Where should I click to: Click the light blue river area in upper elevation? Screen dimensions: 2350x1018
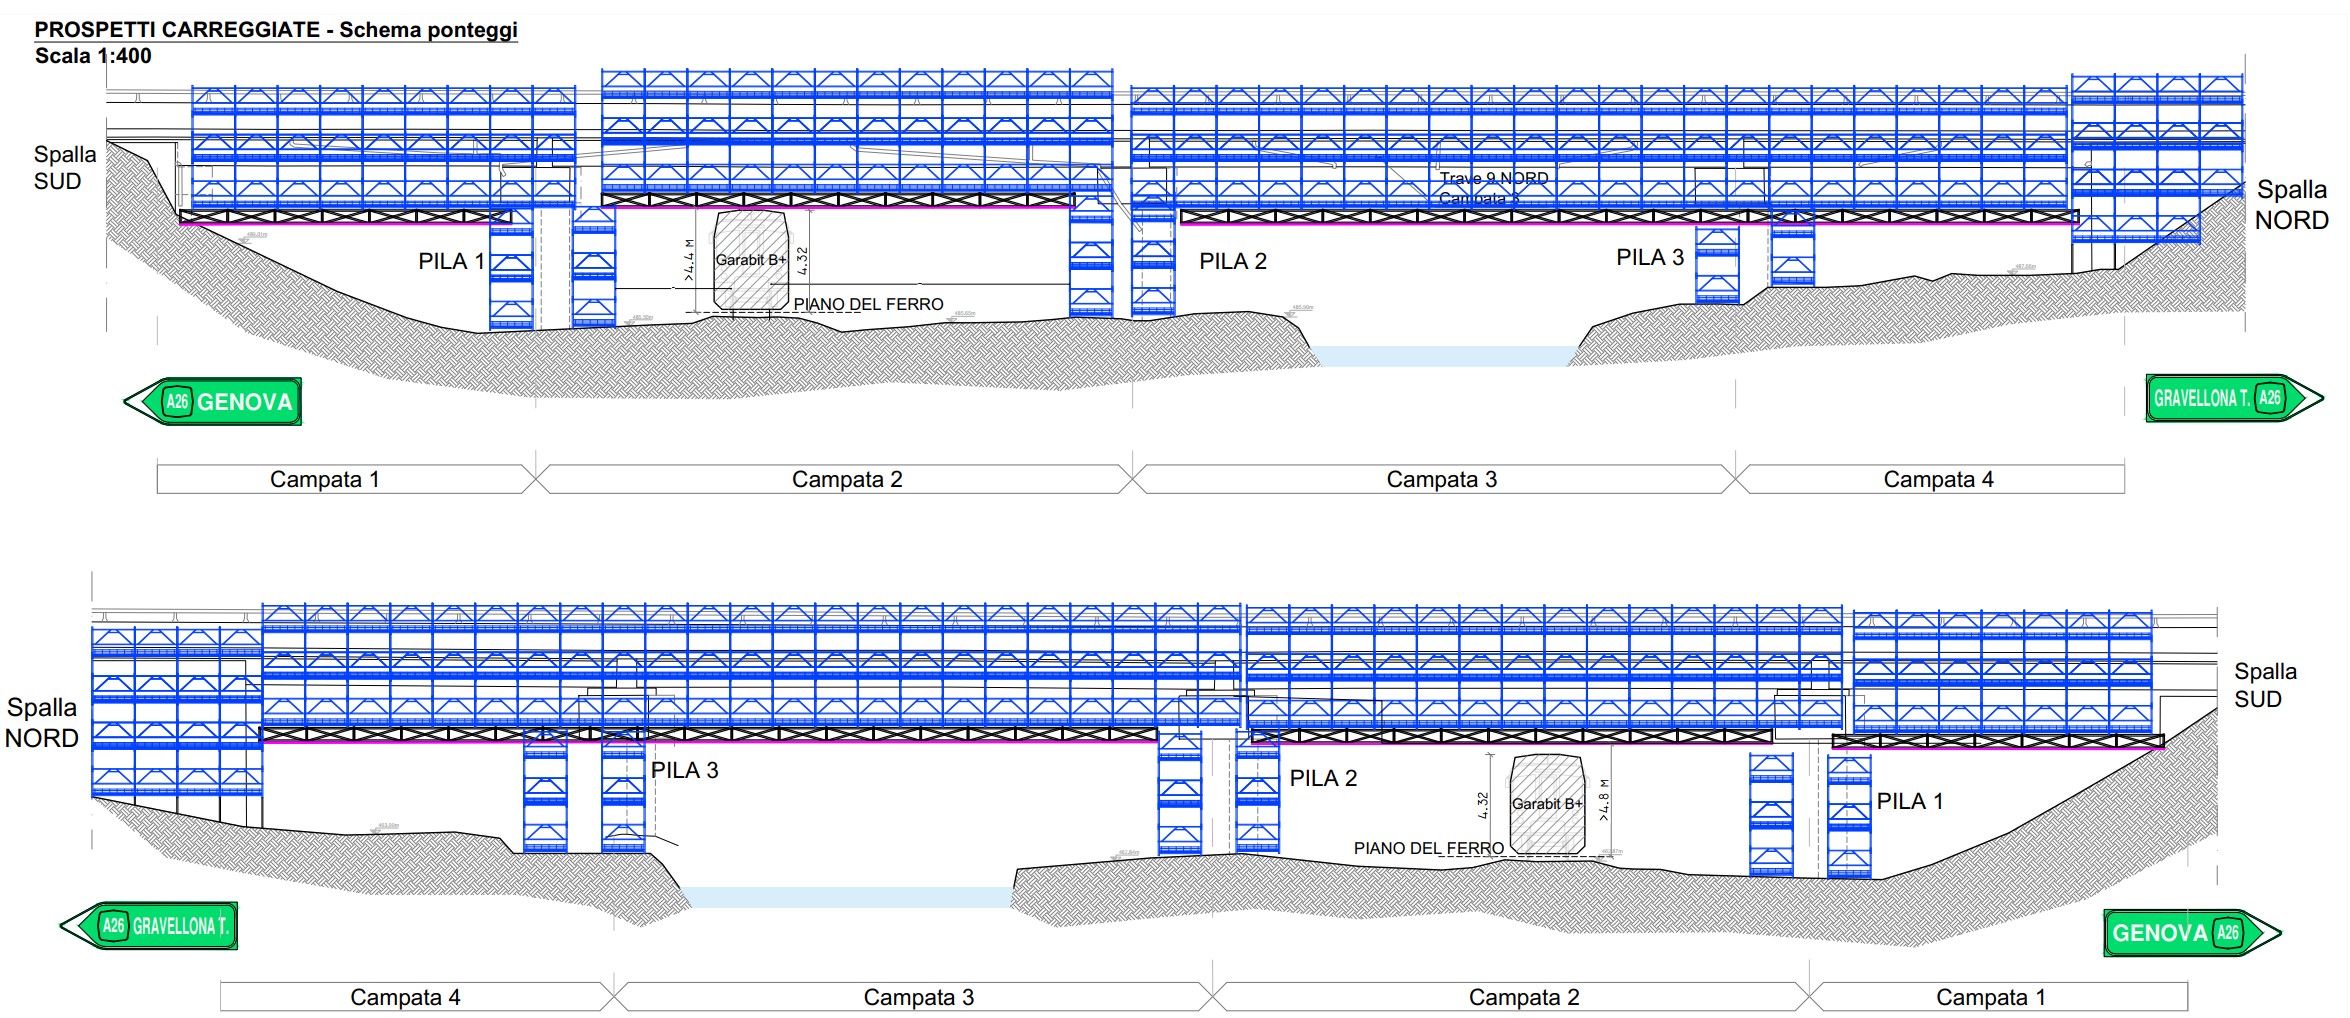point(1444,356)
